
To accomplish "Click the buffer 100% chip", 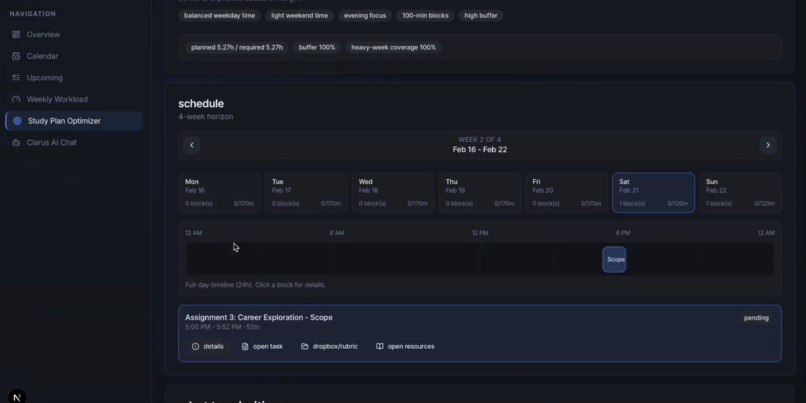I will (317, 47).
